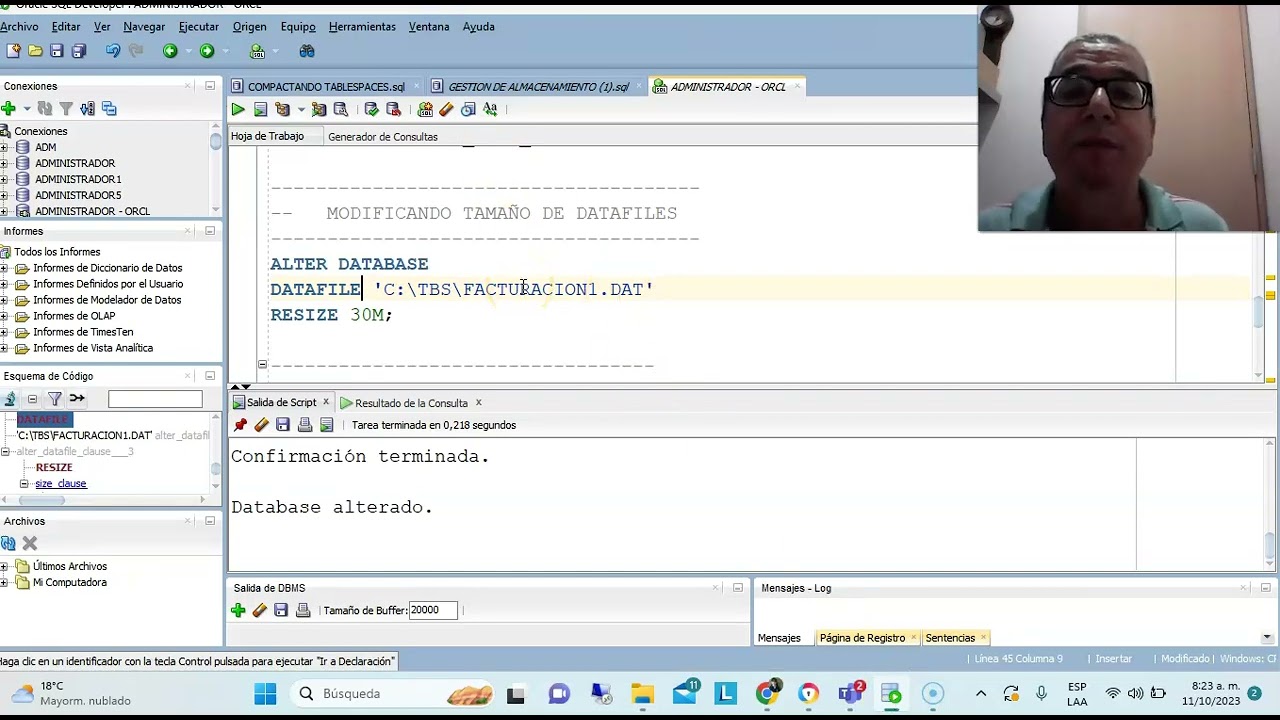
Task: Click the Esquema de Código search field
Action: coord(155,399)
